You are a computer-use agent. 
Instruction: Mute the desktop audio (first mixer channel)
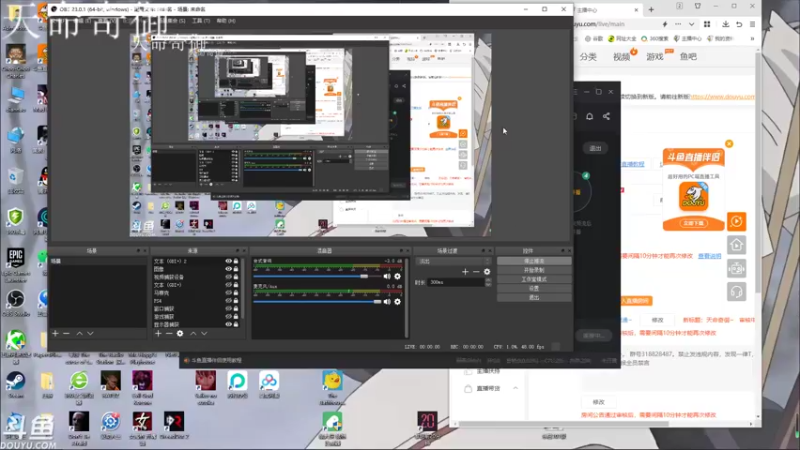[x=387, y=276]
